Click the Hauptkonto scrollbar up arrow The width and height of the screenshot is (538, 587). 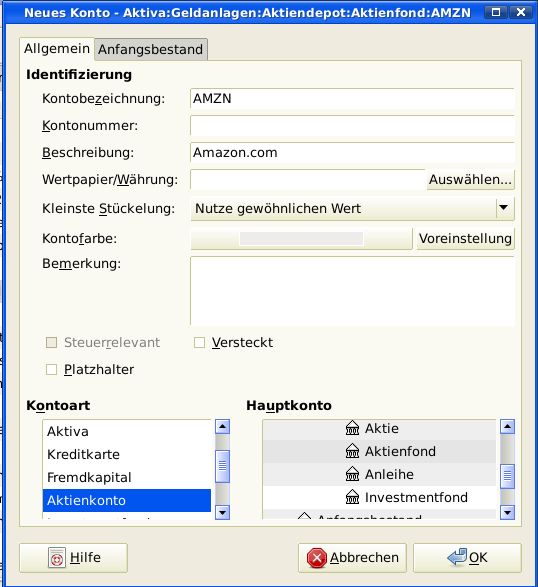coord(507,427)
